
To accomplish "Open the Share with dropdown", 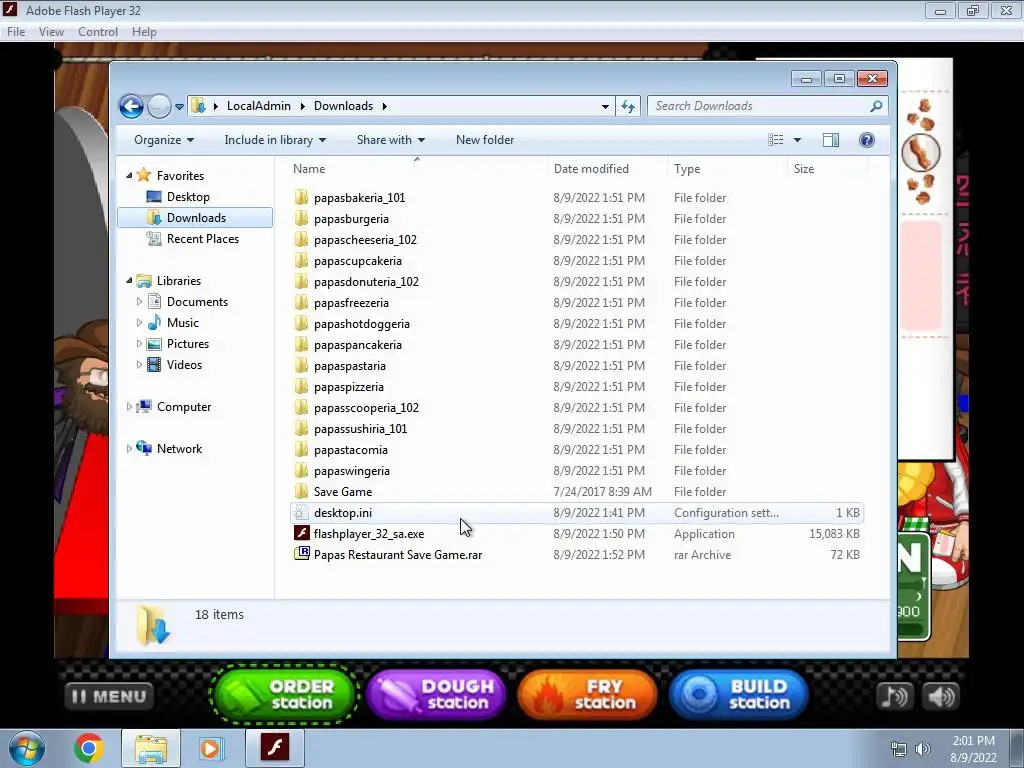I will coord(391,140).
